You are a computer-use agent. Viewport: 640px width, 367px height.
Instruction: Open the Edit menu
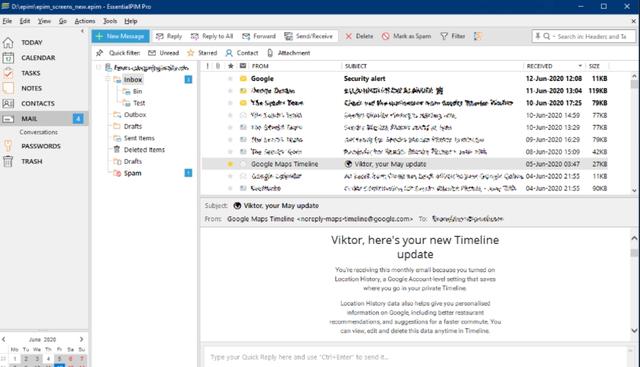(x=25, y=21)
